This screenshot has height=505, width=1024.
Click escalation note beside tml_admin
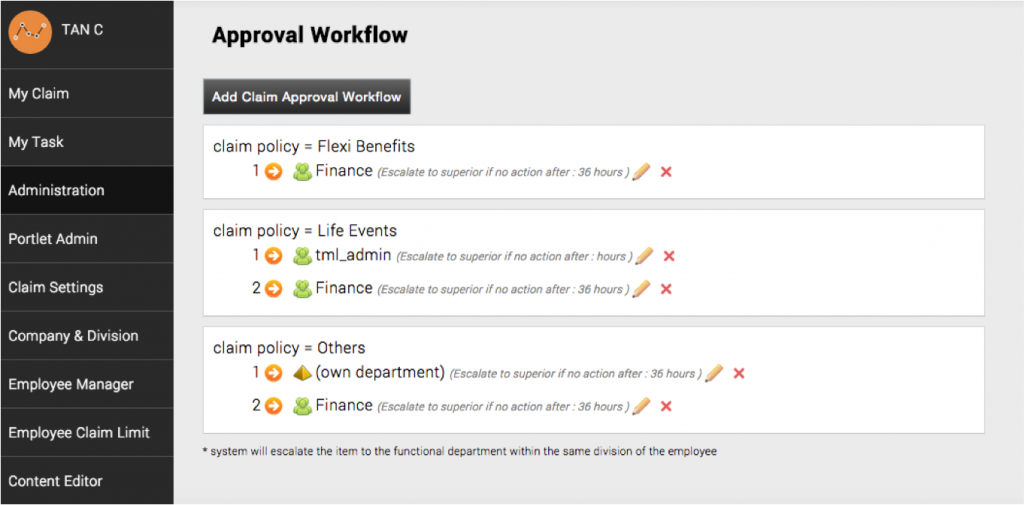coord(515,257)
